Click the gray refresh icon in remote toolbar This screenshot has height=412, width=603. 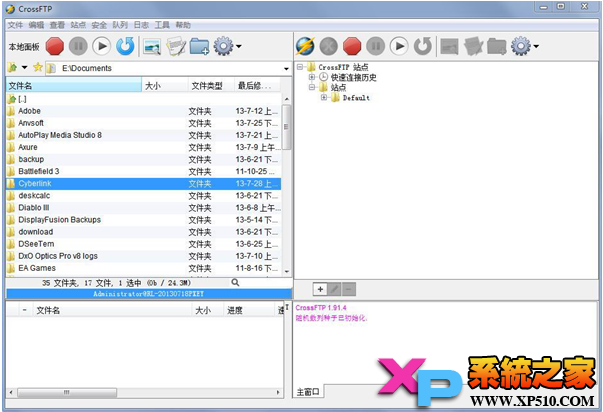(423, 46)
